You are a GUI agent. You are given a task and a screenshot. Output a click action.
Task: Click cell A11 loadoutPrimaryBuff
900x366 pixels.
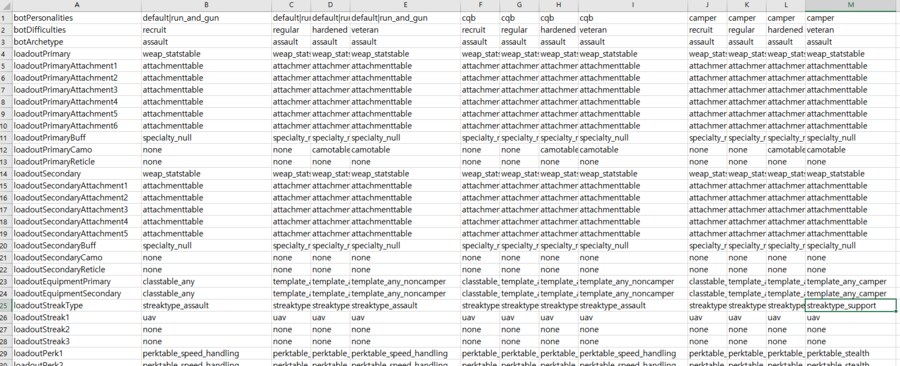coord(77,138)
